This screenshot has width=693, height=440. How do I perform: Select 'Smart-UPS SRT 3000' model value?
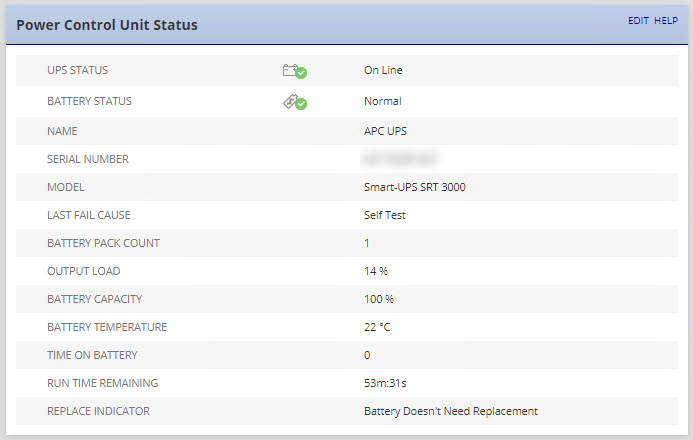[415, 187]
